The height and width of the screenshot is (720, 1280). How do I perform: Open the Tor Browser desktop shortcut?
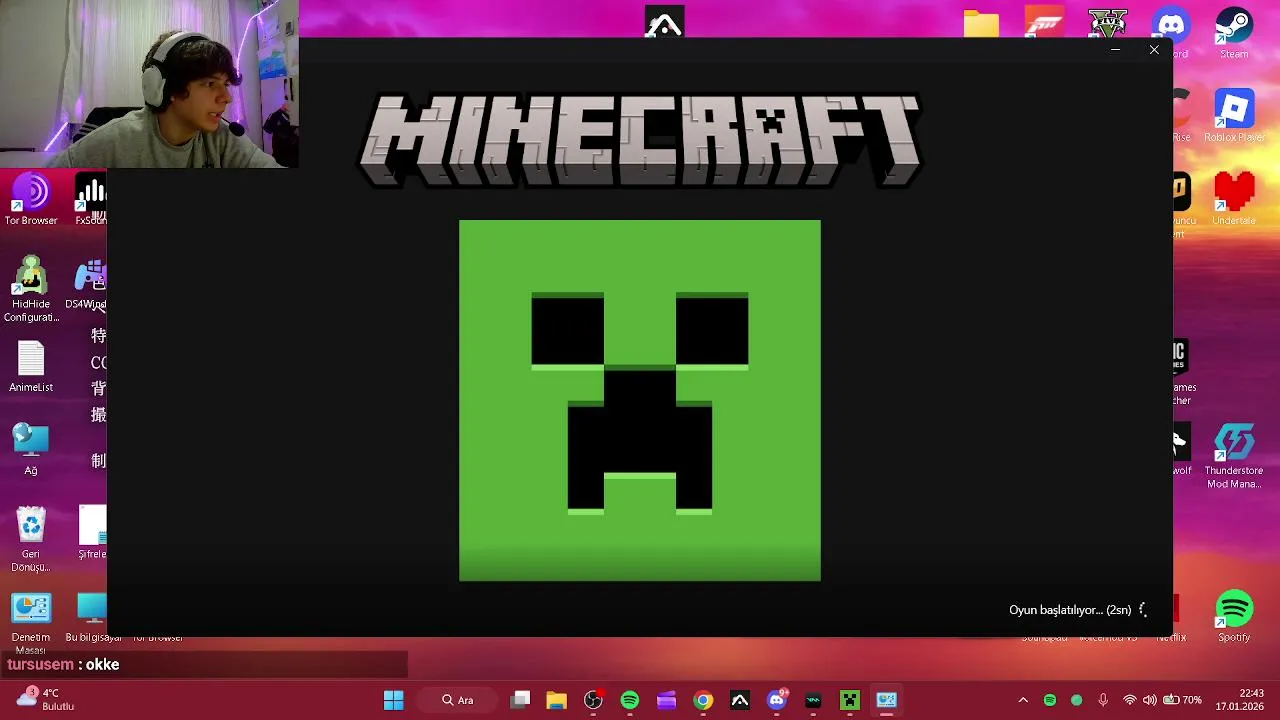(x=31, y=199)
